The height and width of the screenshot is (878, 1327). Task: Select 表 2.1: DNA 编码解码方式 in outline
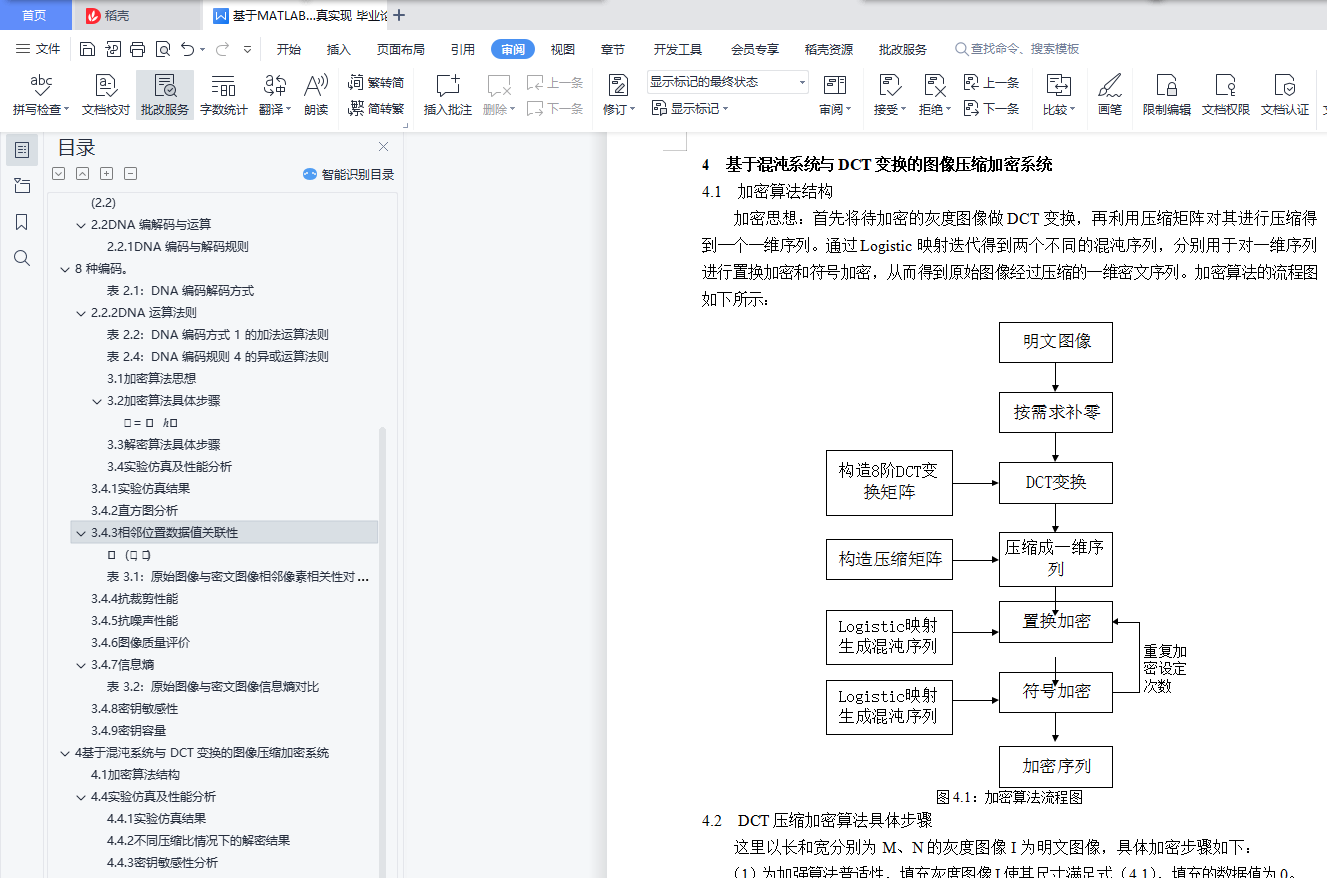tap(180, 291)
